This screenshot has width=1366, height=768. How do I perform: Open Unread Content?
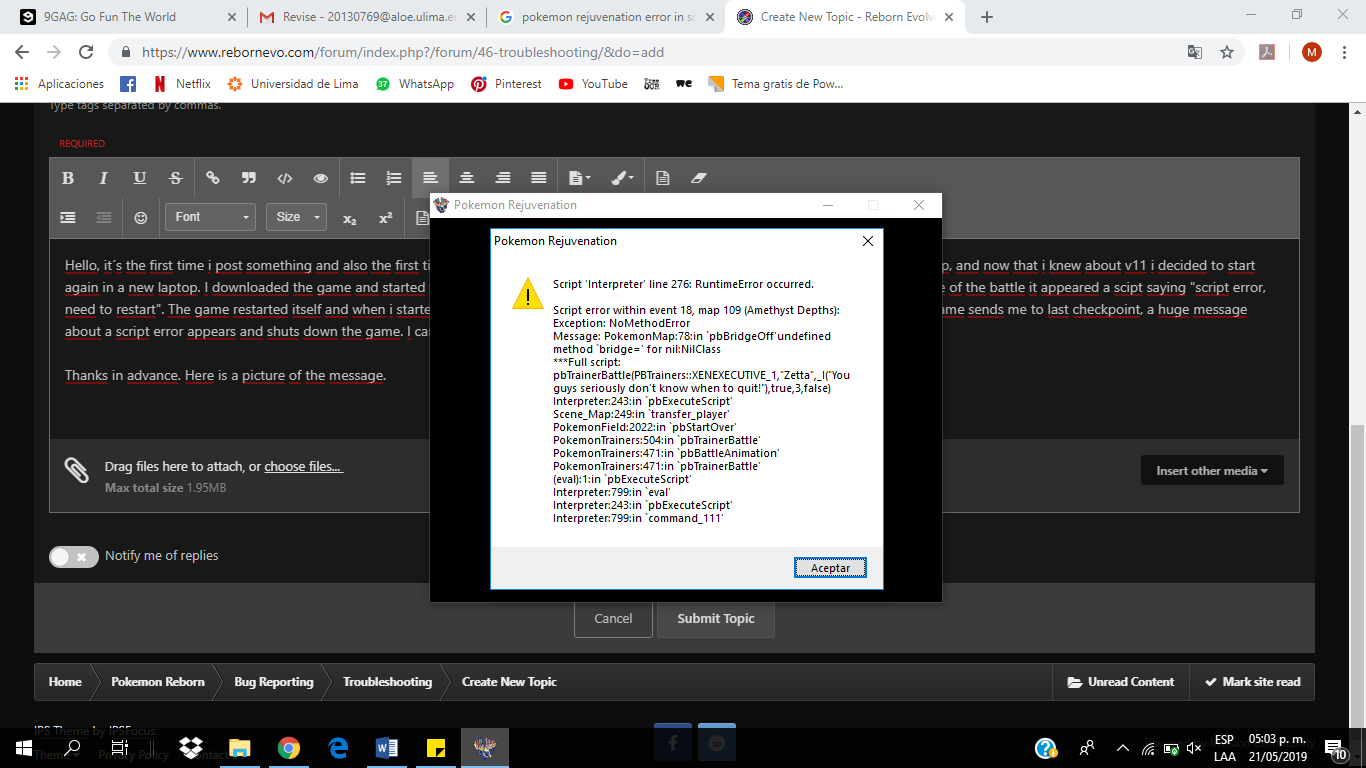1121,682
